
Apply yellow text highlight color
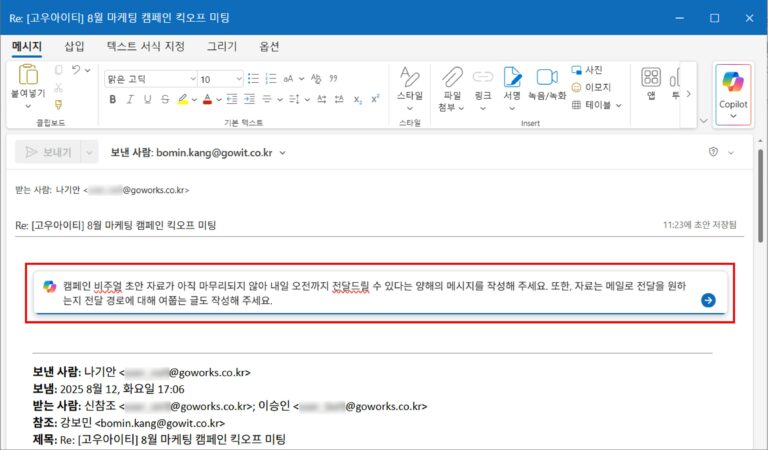click(x=183, y=99)
